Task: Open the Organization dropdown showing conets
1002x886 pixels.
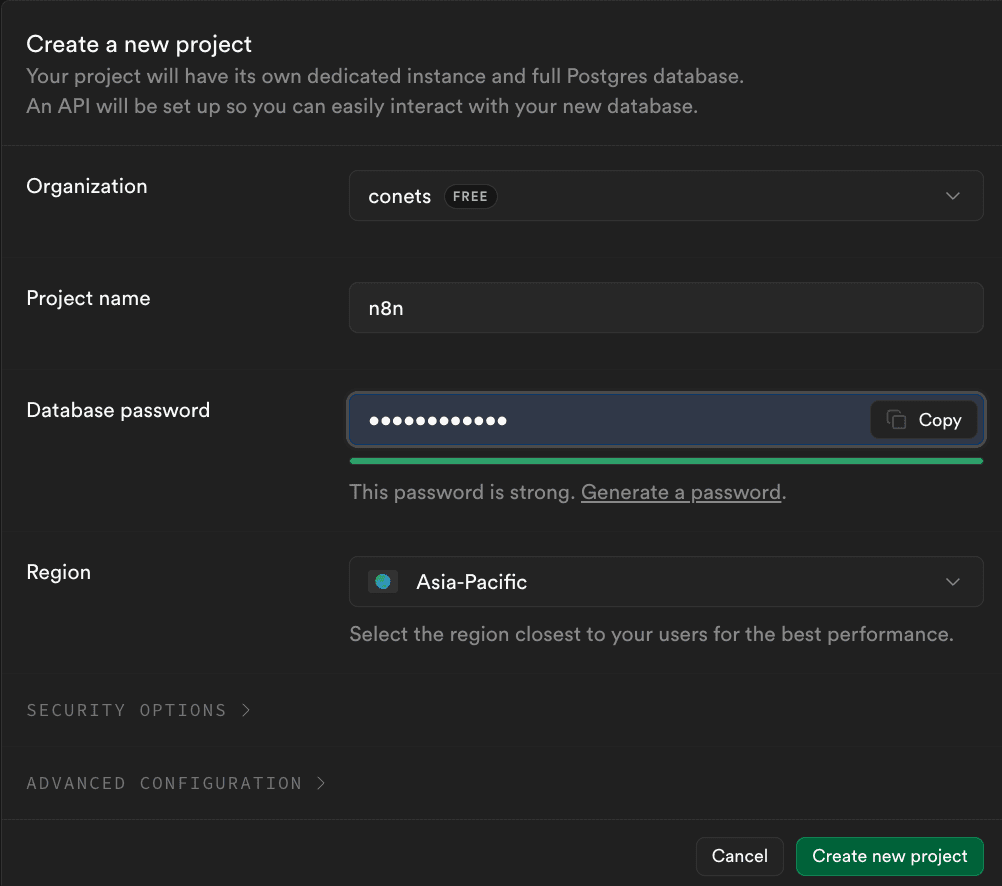Action: click(666, 196)
